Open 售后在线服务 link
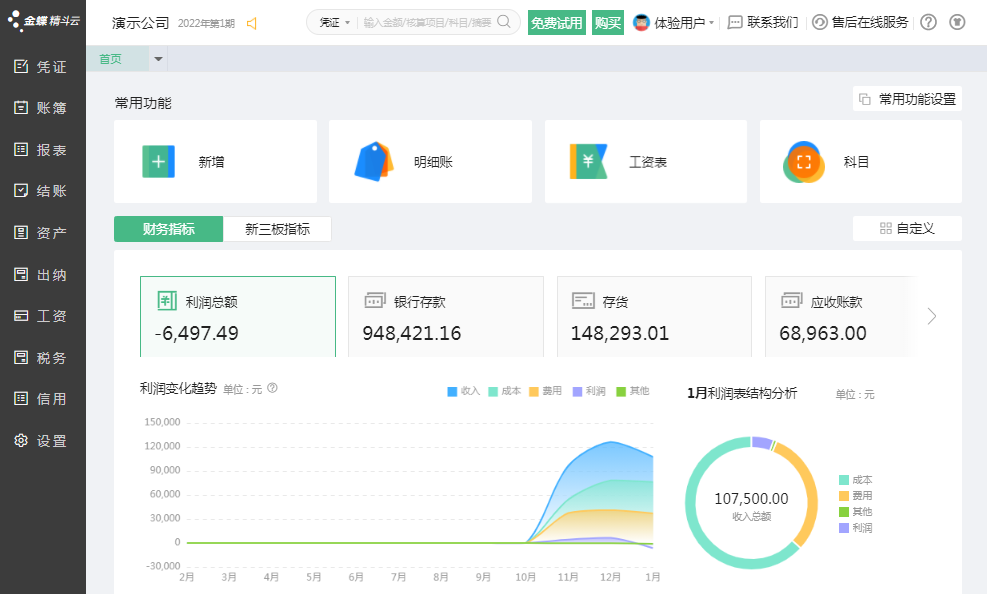 pos(860,23)
